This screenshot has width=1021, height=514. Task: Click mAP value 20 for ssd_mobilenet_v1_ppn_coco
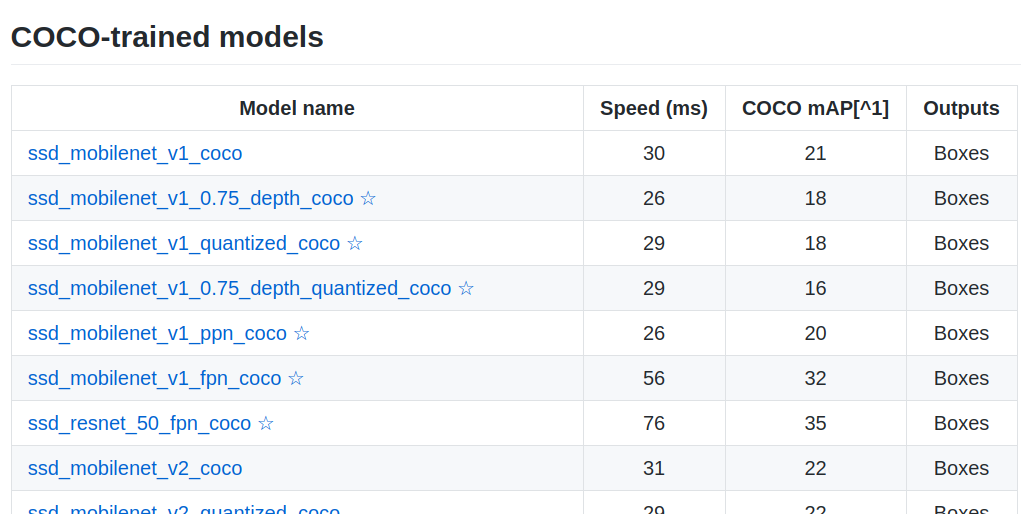click(x=815, y=333)
